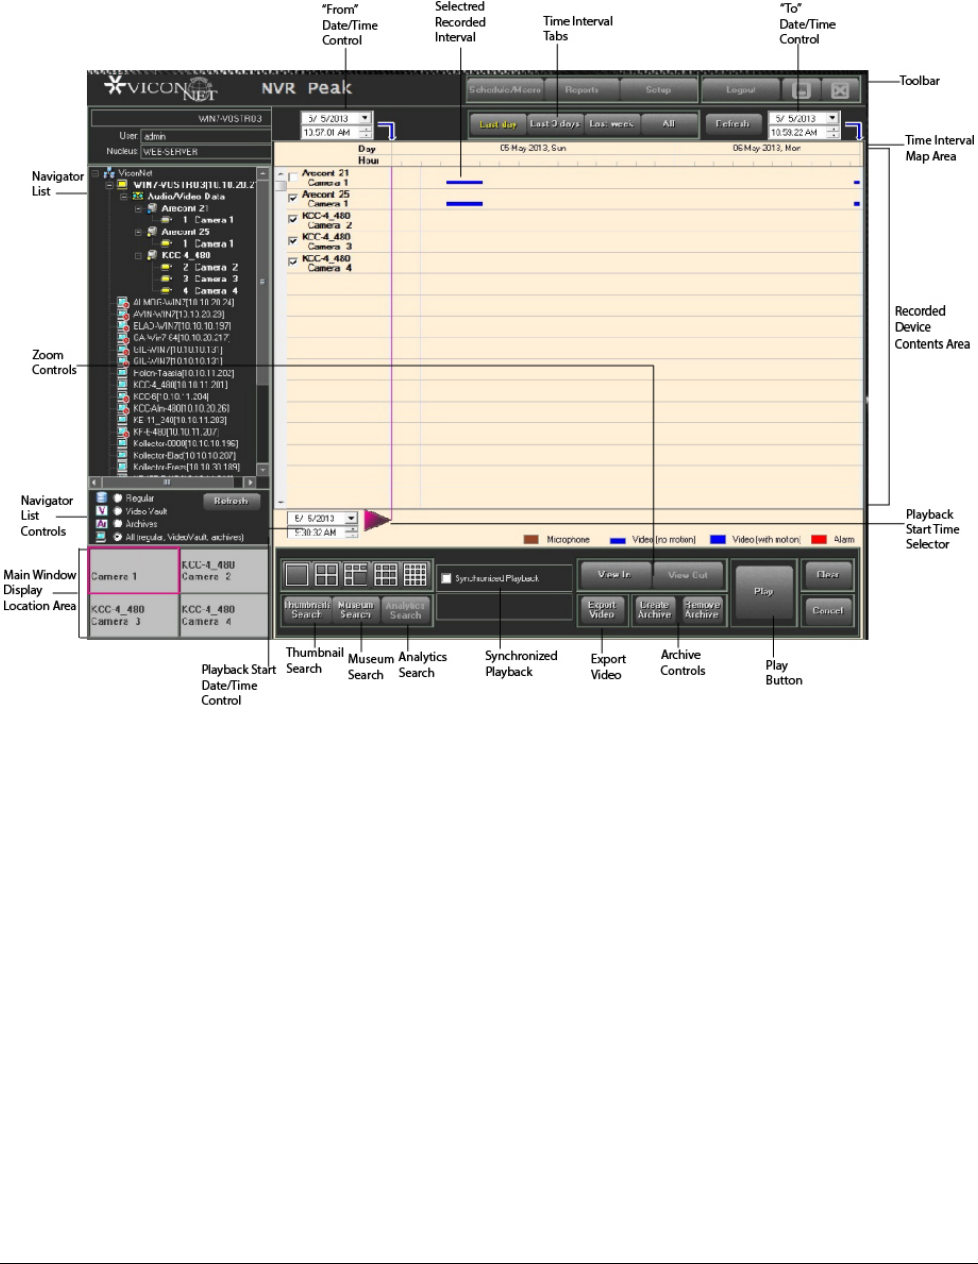Select the 3x3 grid layout icon
Screen dimensions: 978x1264
click(386, 574)
